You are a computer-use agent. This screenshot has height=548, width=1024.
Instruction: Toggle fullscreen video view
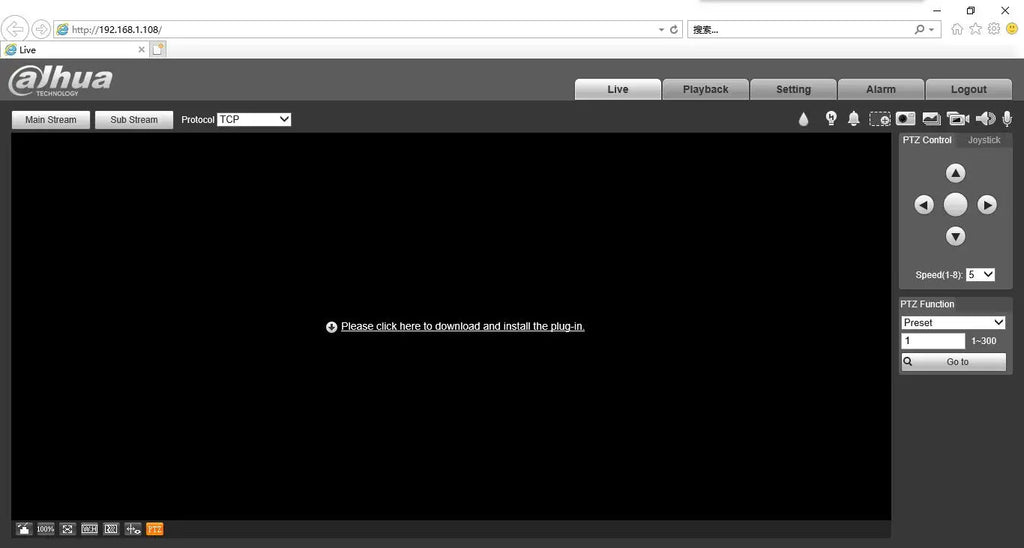[67, 529]
